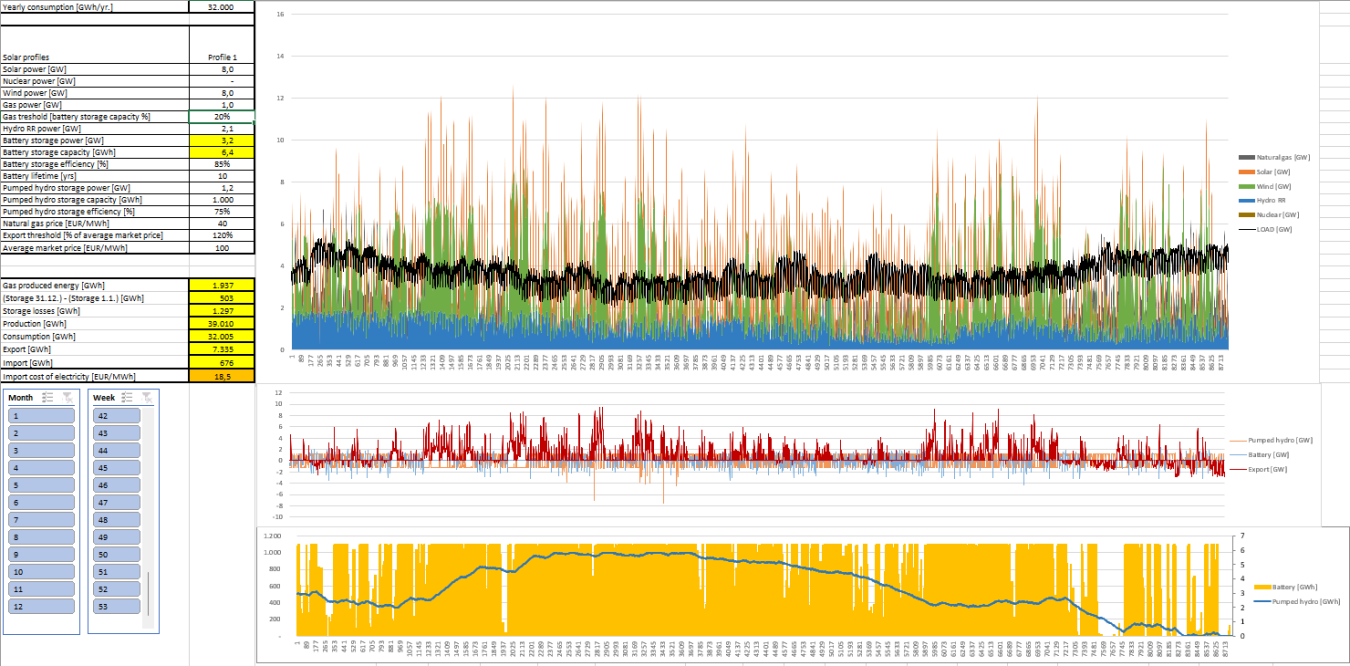Image resolution: width=1350 pixels, height=666 pixels.
Task: Select the Yearly consumption 32.000 cell
Action: pyautogui.click(x=221, y=7)
